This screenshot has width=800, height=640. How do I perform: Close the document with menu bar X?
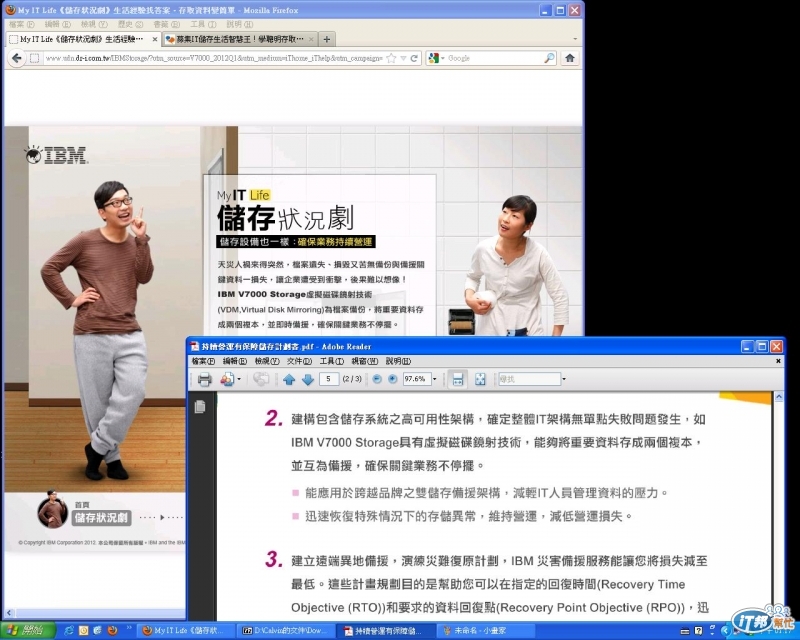[778, 361]
